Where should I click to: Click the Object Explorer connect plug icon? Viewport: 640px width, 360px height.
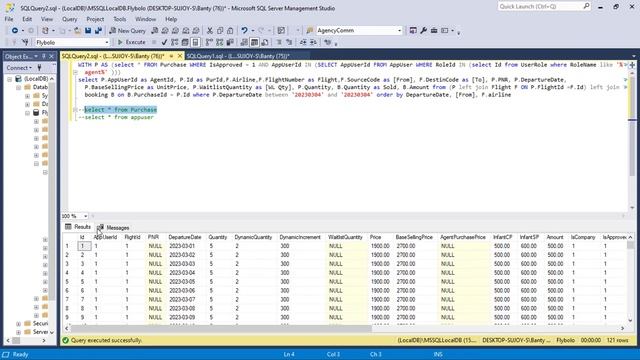[x=40, y=68]
